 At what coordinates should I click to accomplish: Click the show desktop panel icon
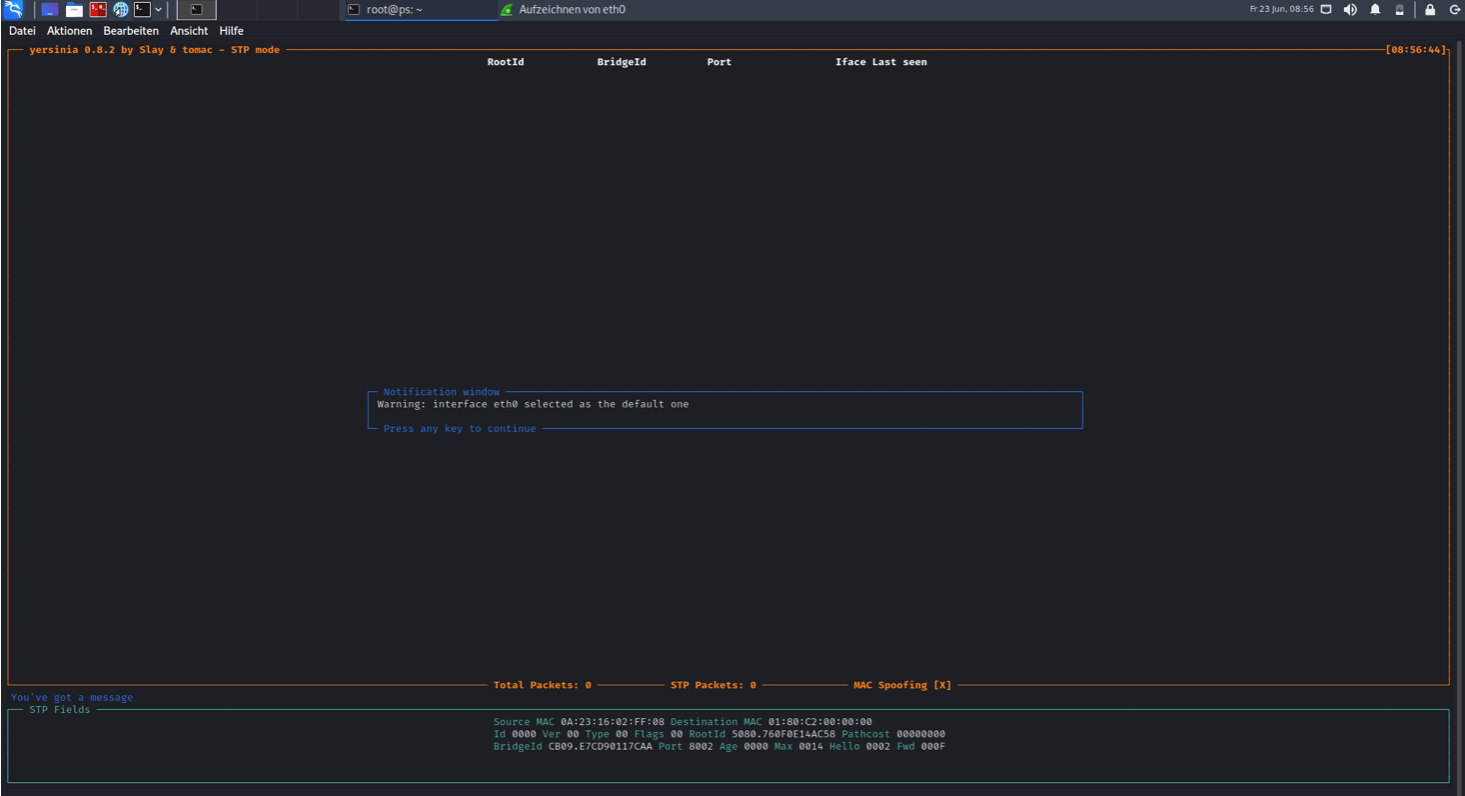(x=50, y=10)
